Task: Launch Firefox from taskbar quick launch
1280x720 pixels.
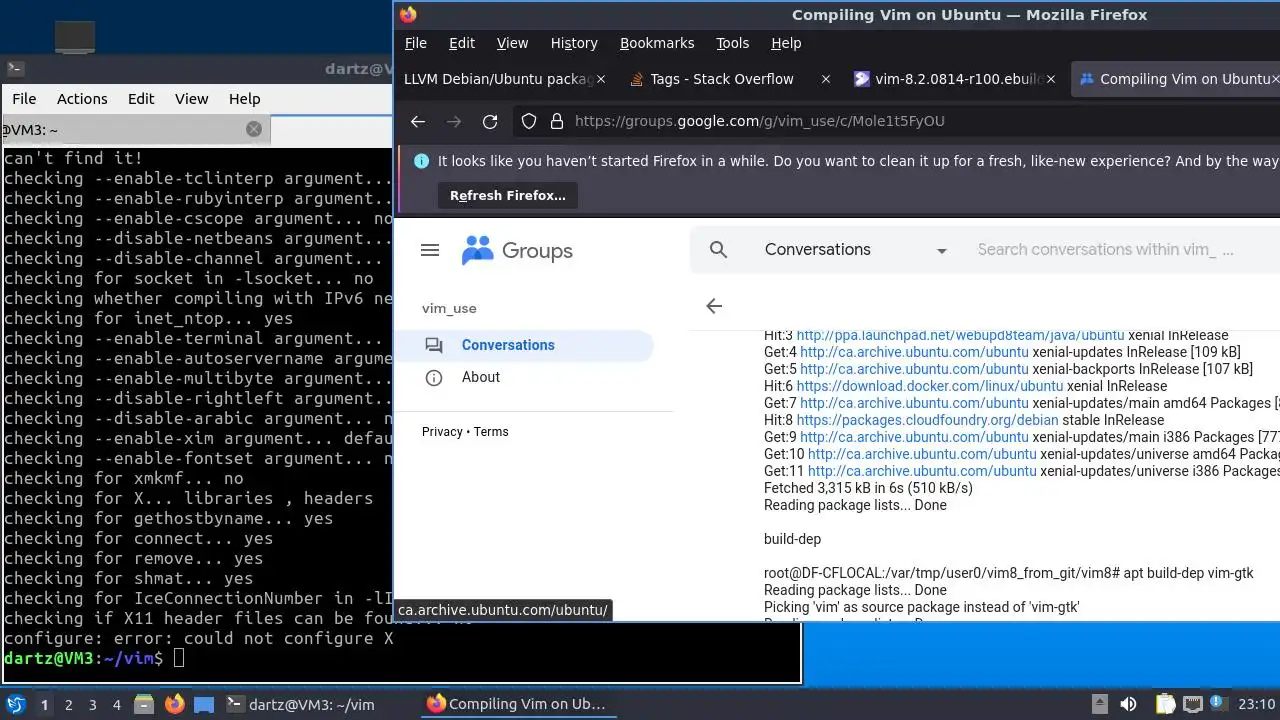Action: click(174, 704)
